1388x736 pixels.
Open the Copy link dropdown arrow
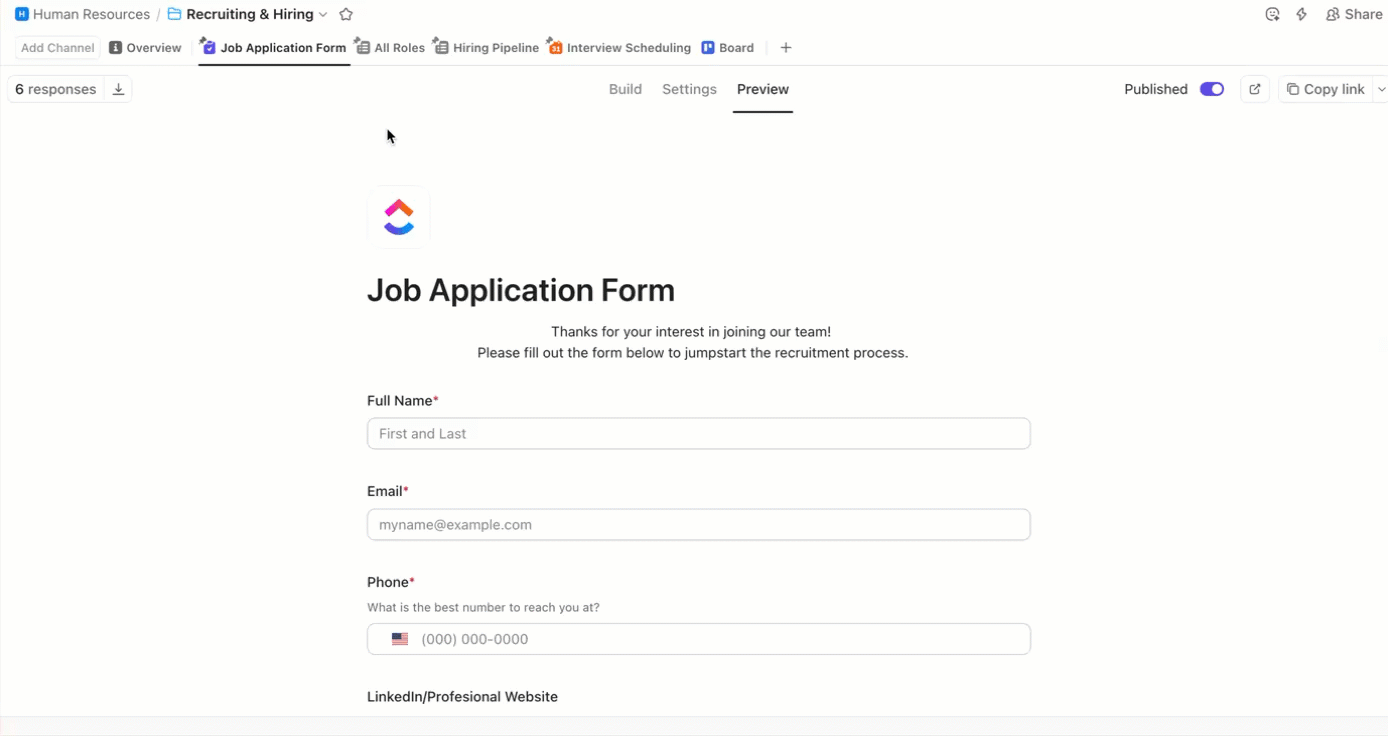(x=1382, y=89)
